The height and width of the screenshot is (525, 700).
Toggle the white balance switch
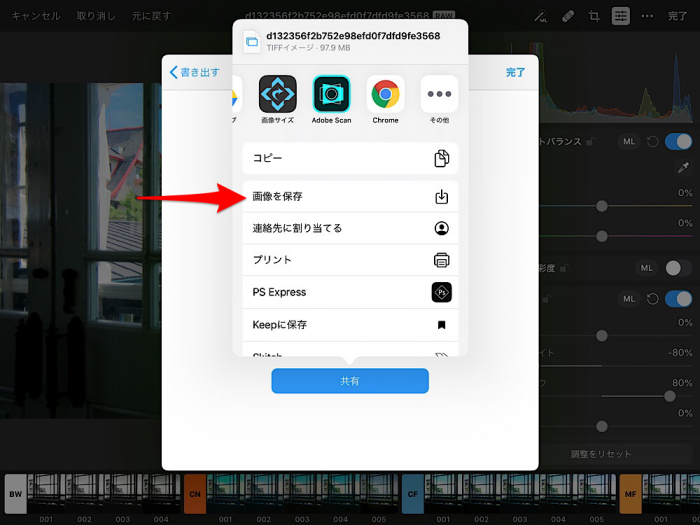(x=678, y=142)
